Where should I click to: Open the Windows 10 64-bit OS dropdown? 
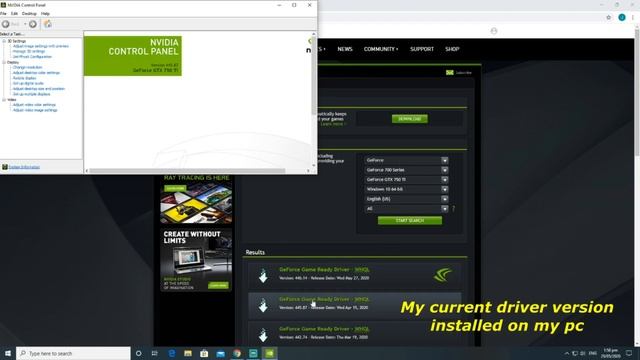pos(407,189)
